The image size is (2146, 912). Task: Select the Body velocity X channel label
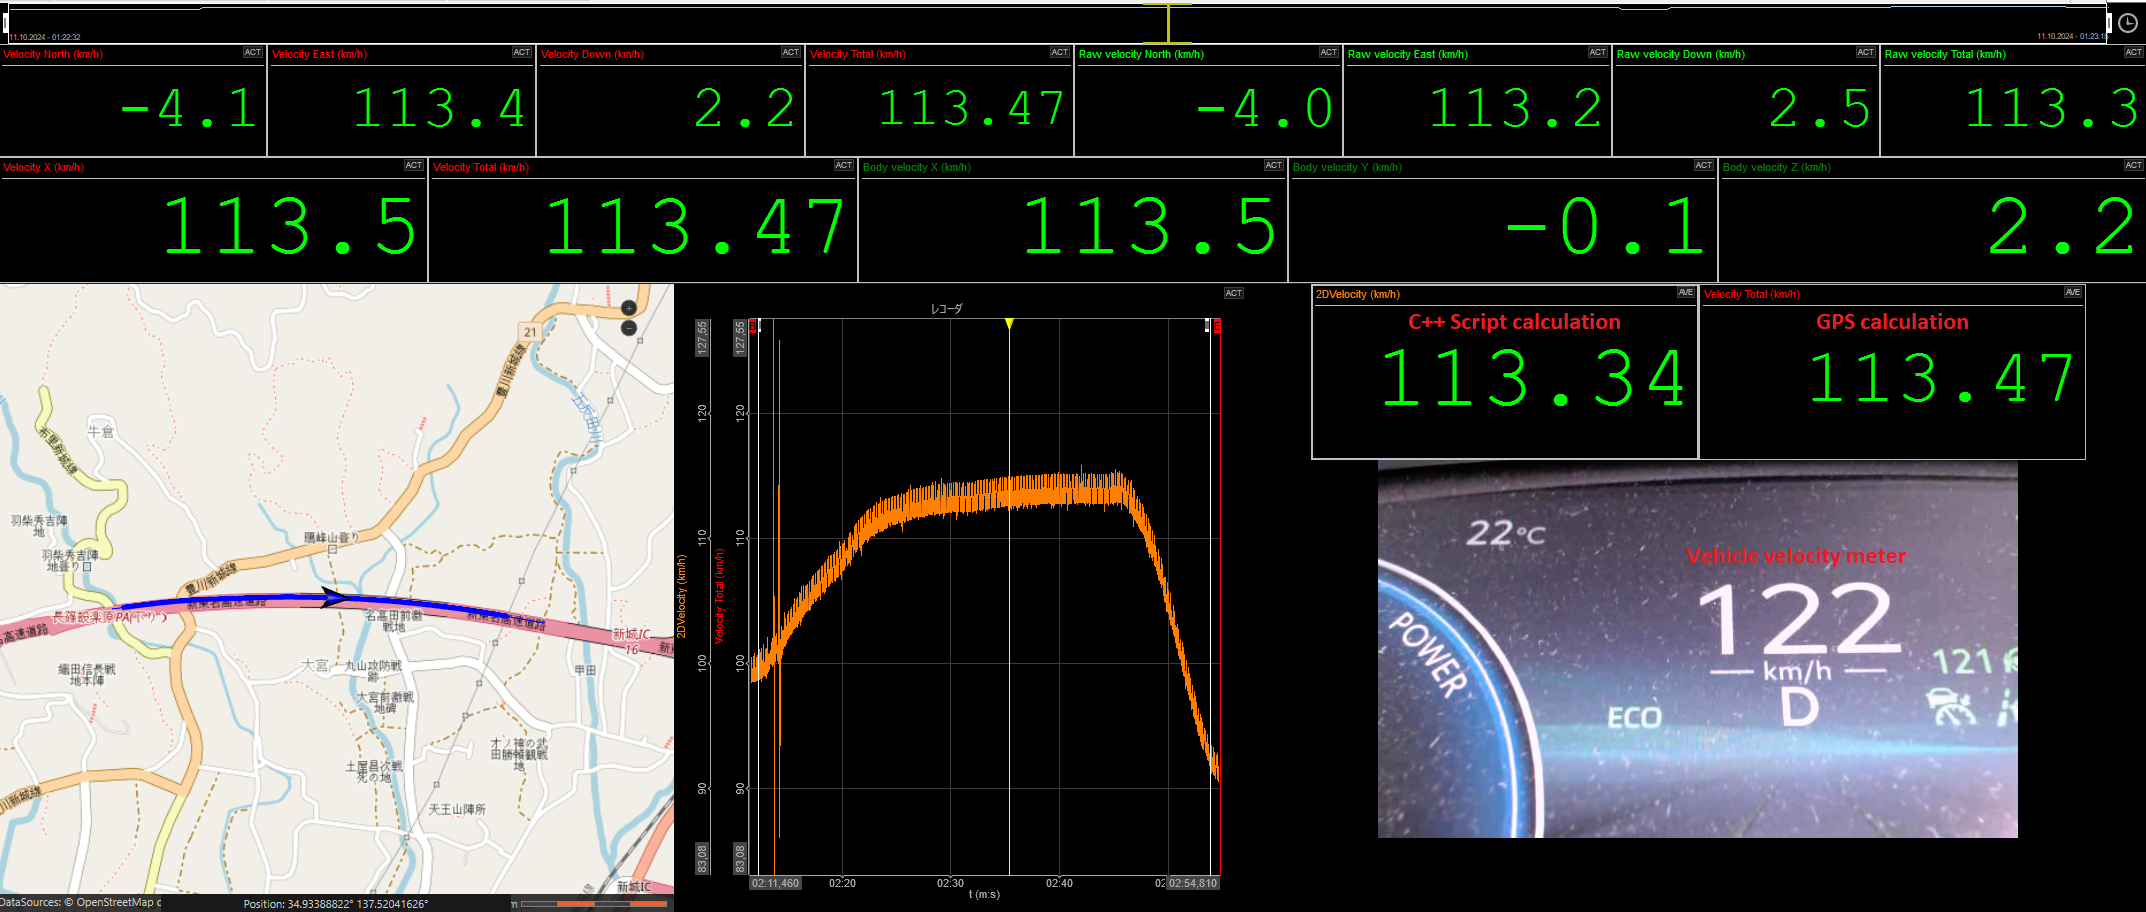click(x=916, y=167)
